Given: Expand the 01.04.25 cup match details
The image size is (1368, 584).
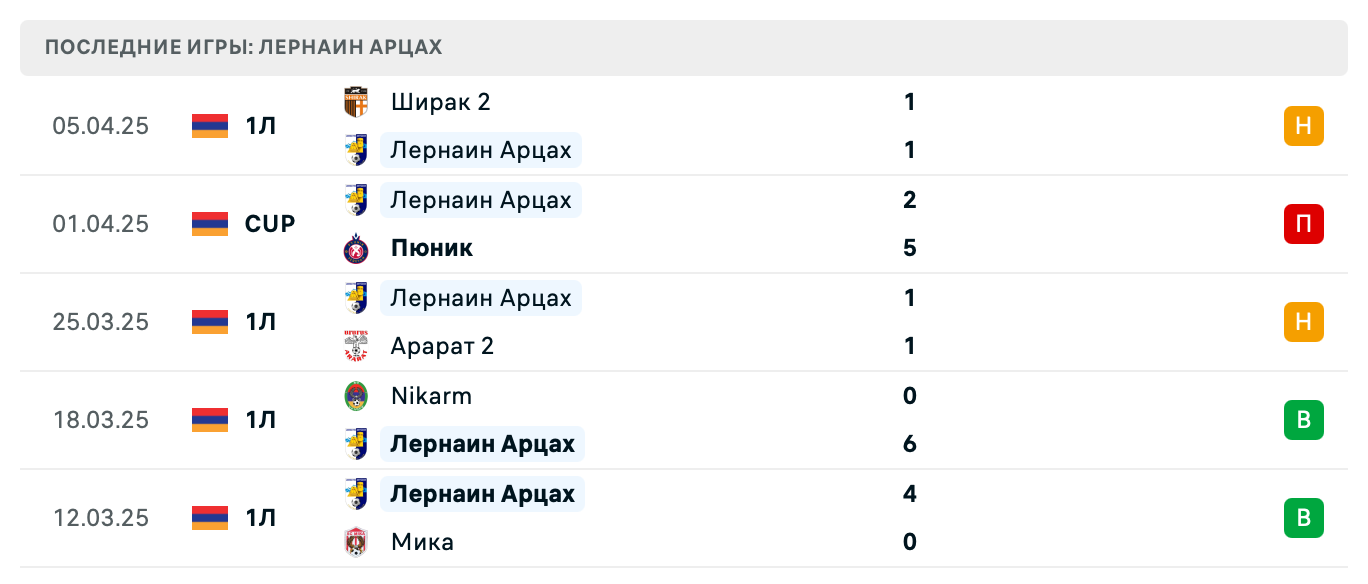Looking at the screenshot, I should pos(700,224).
